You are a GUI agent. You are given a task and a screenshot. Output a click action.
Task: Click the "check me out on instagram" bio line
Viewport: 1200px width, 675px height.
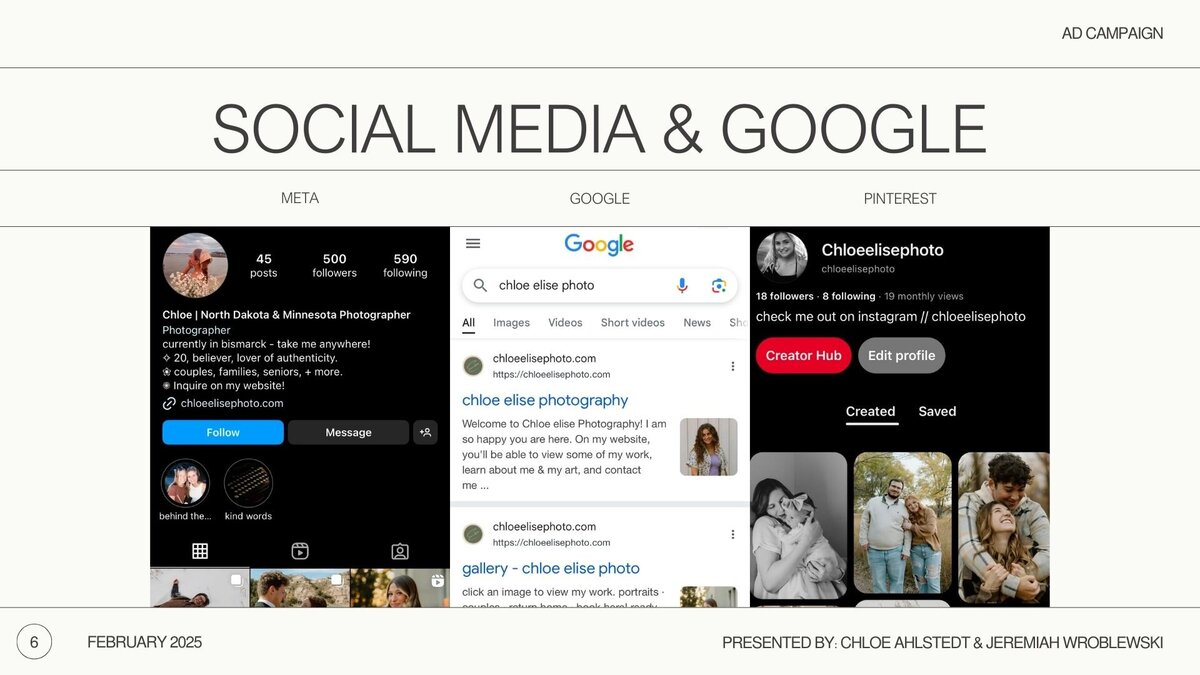(x=891, y=317)
